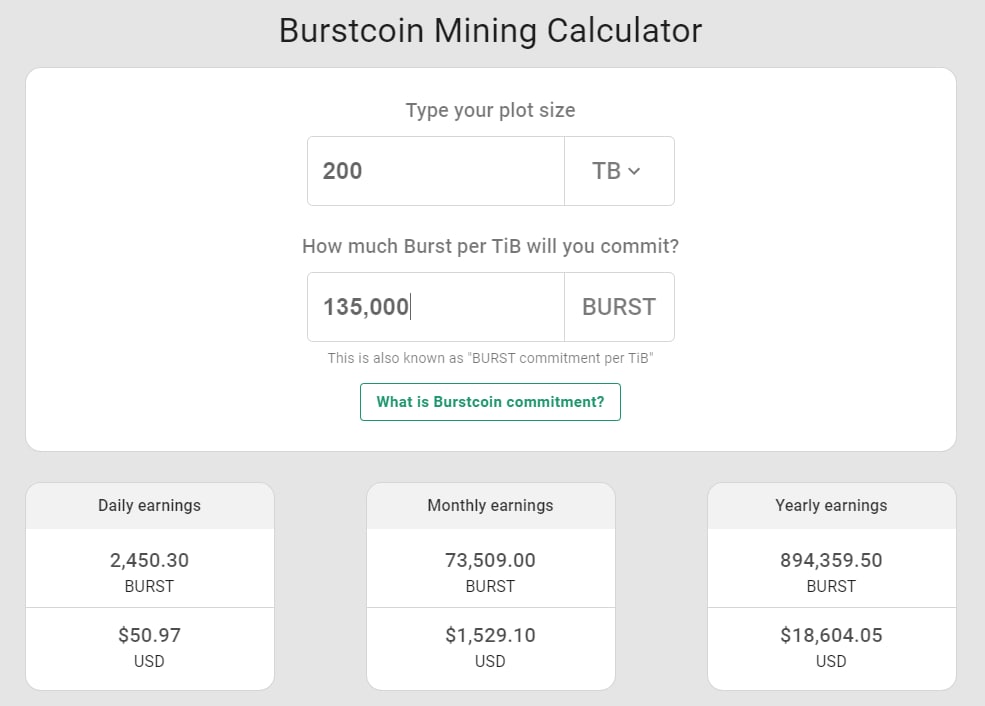Image resolution: width=985 pixels, height=706 pixels.
Task: Click the BURST label under monthly earnings value
Action: (490, 586)
